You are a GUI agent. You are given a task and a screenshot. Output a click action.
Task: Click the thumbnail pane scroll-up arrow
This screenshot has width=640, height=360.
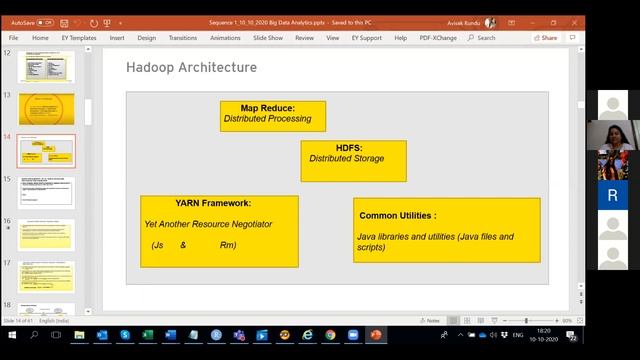(x=88, y=49)
